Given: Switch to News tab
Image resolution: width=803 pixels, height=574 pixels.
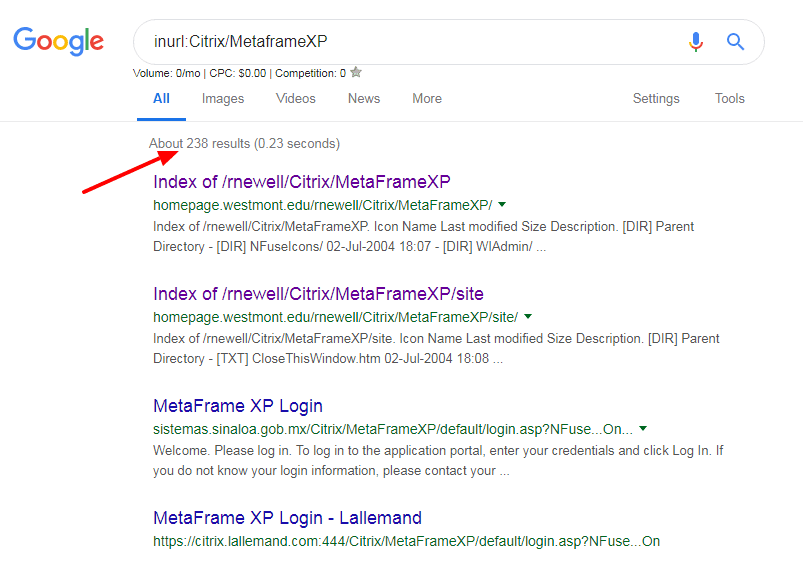Looking at the screenshot, I should click(x=364, y=98).
